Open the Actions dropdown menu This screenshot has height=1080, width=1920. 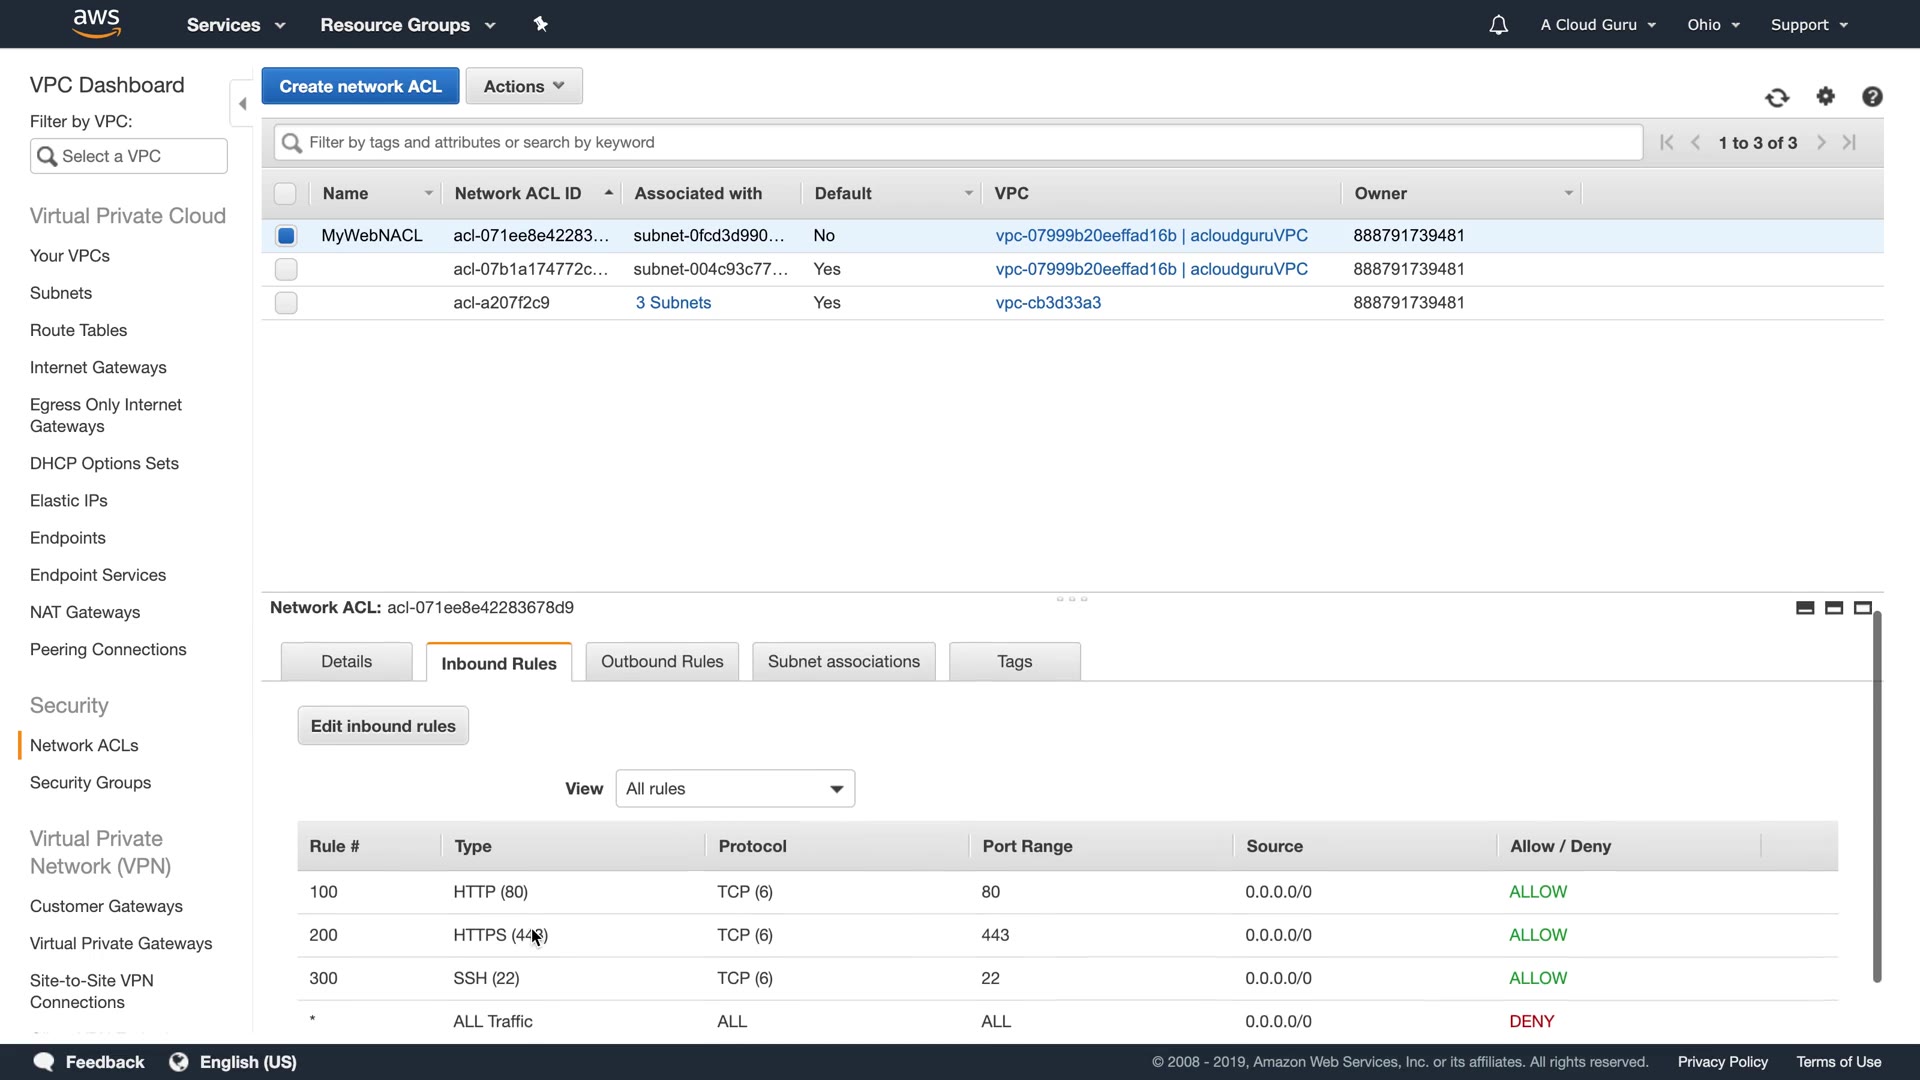524,86
